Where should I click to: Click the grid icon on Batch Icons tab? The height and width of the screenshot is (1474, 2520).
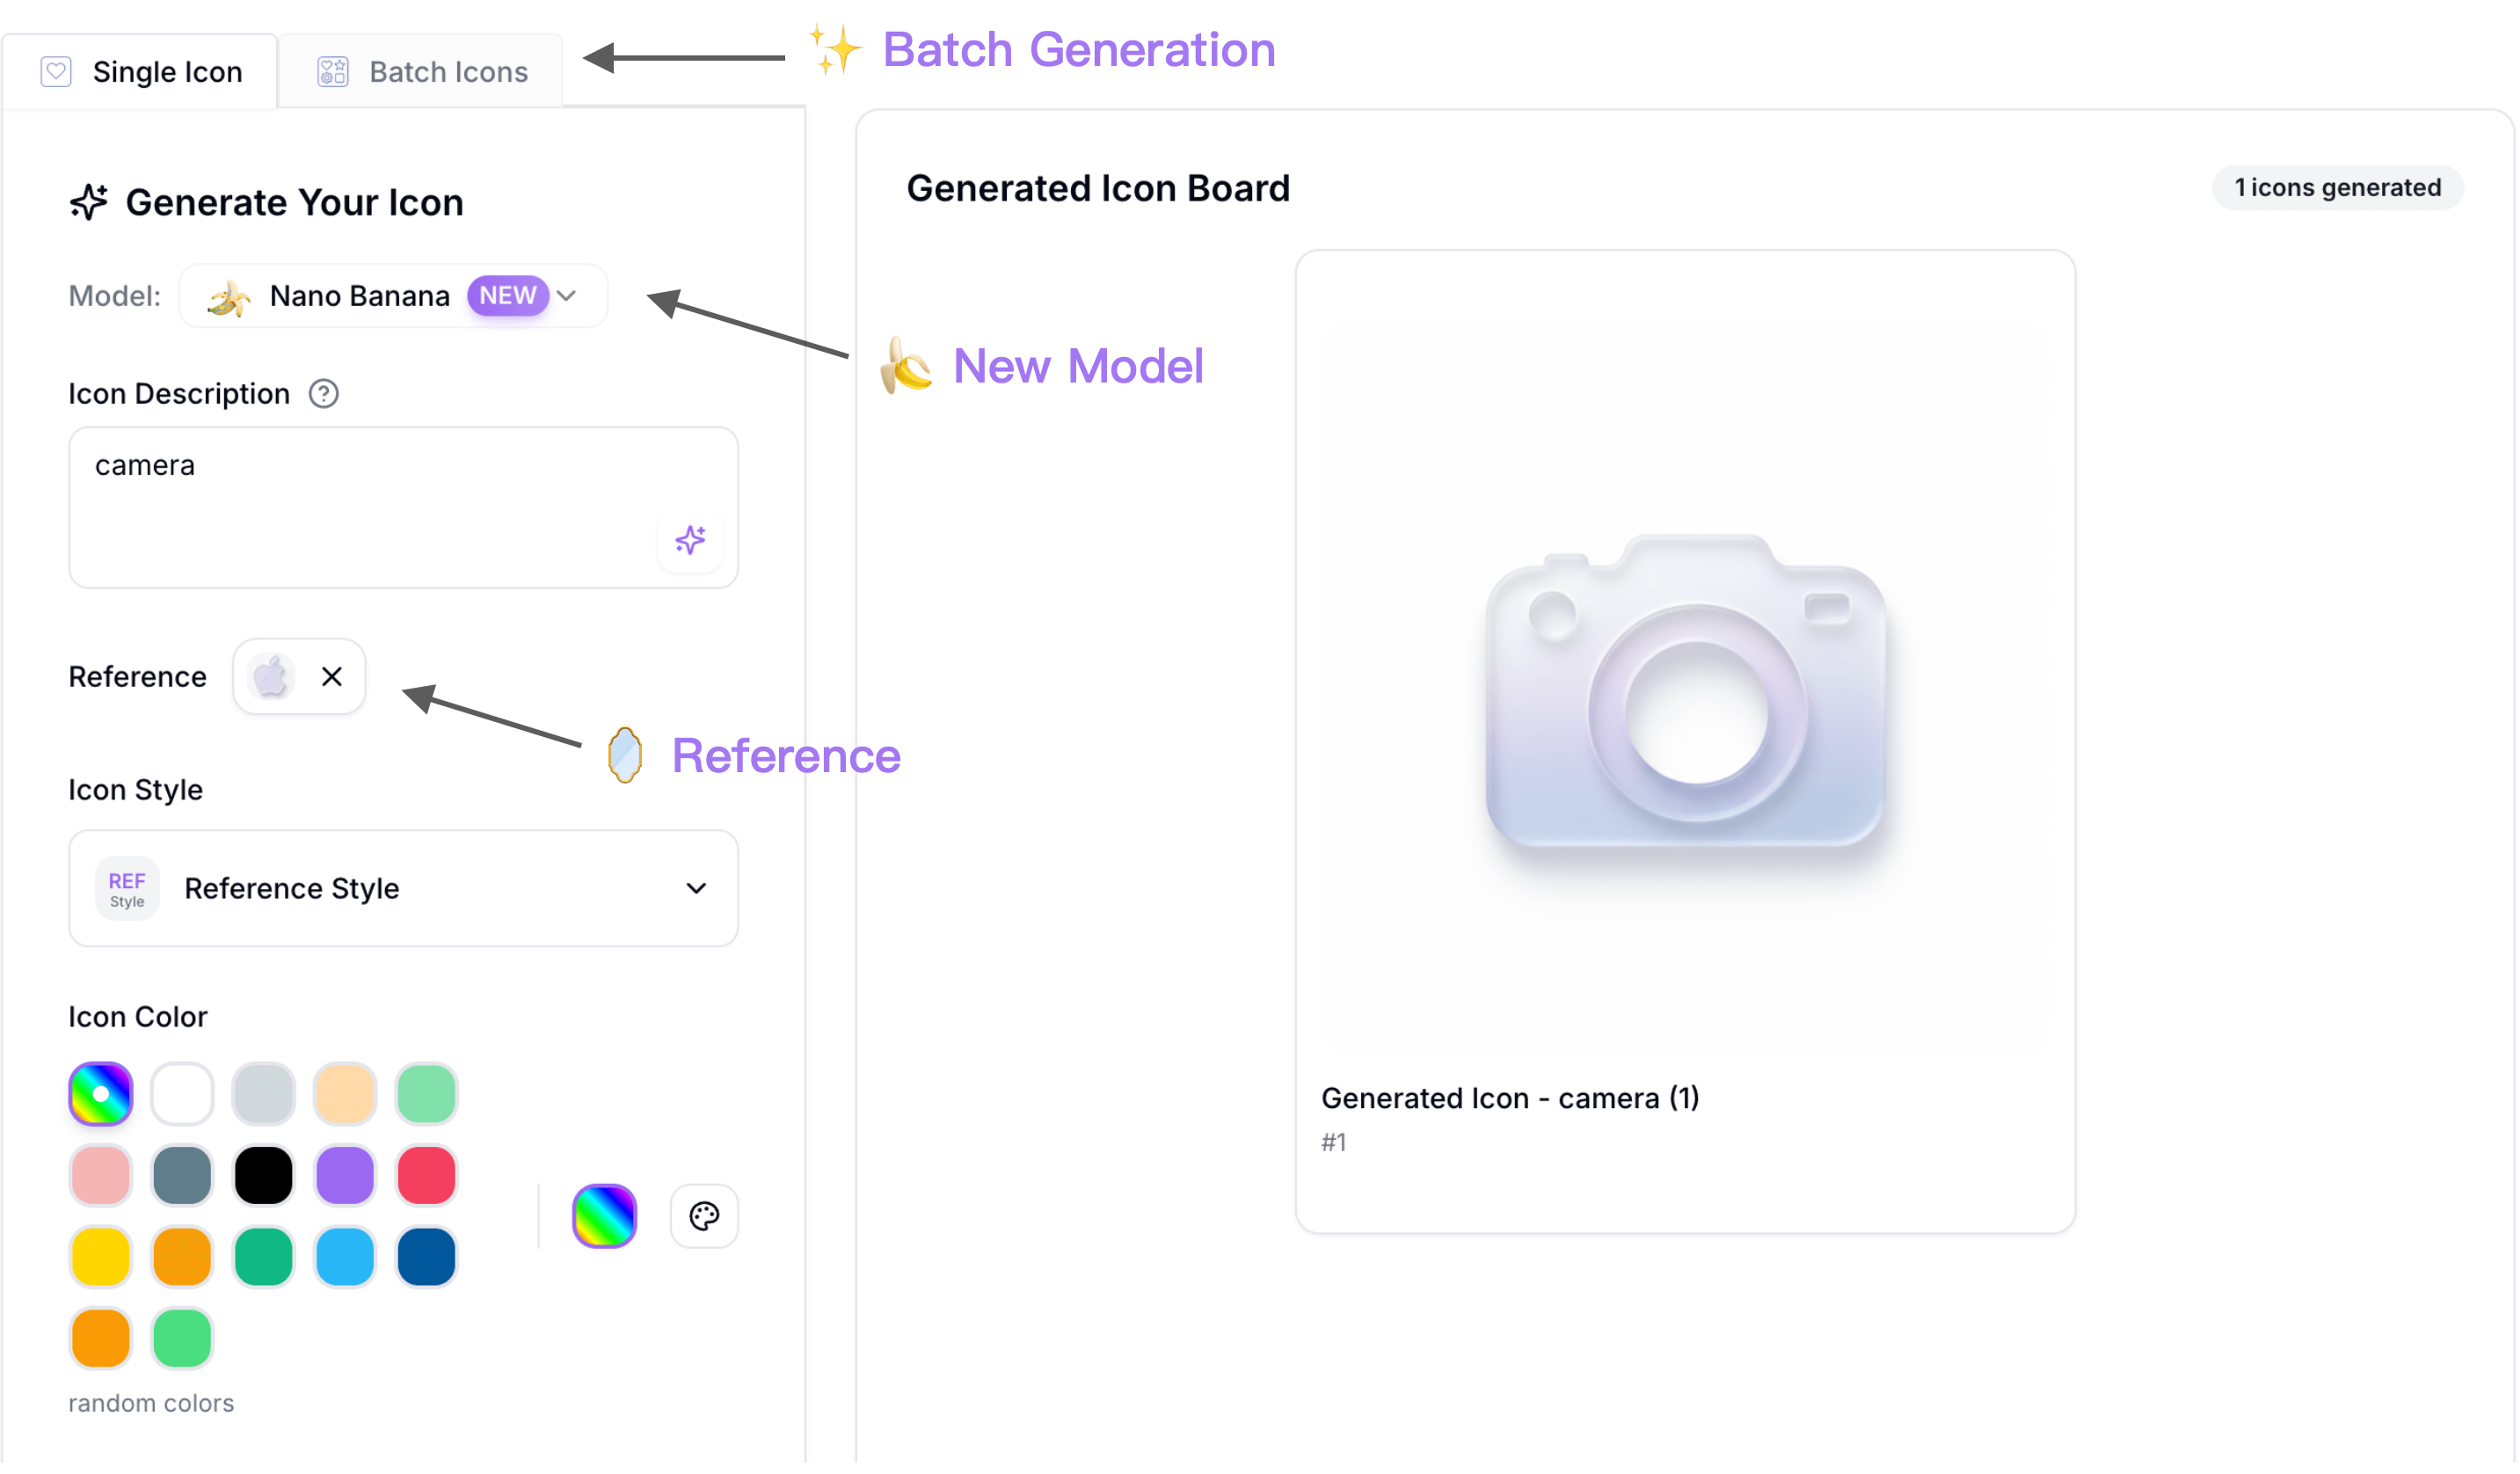332,70
